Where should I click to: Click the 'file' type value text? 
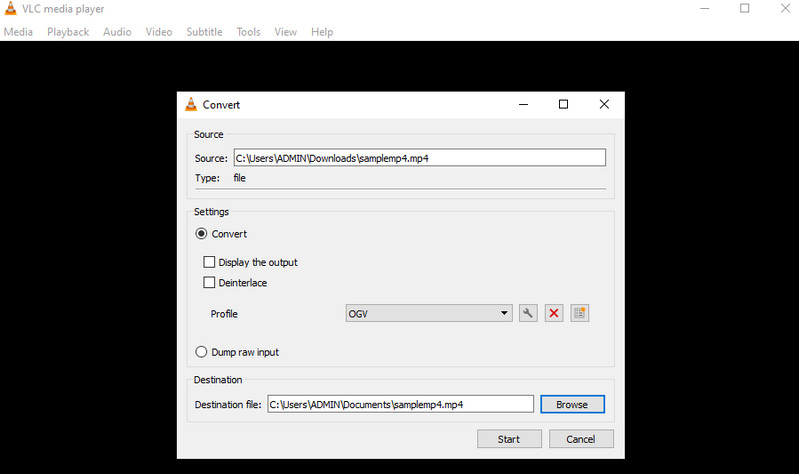(239, 178)
